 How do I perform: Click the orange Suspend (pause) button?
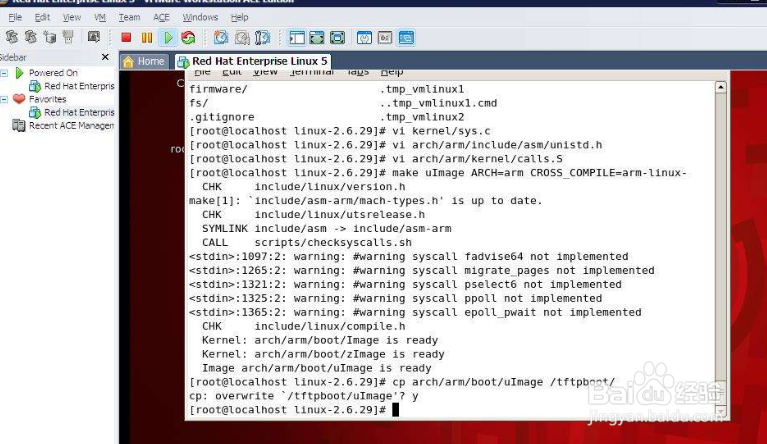click(147, 37)
